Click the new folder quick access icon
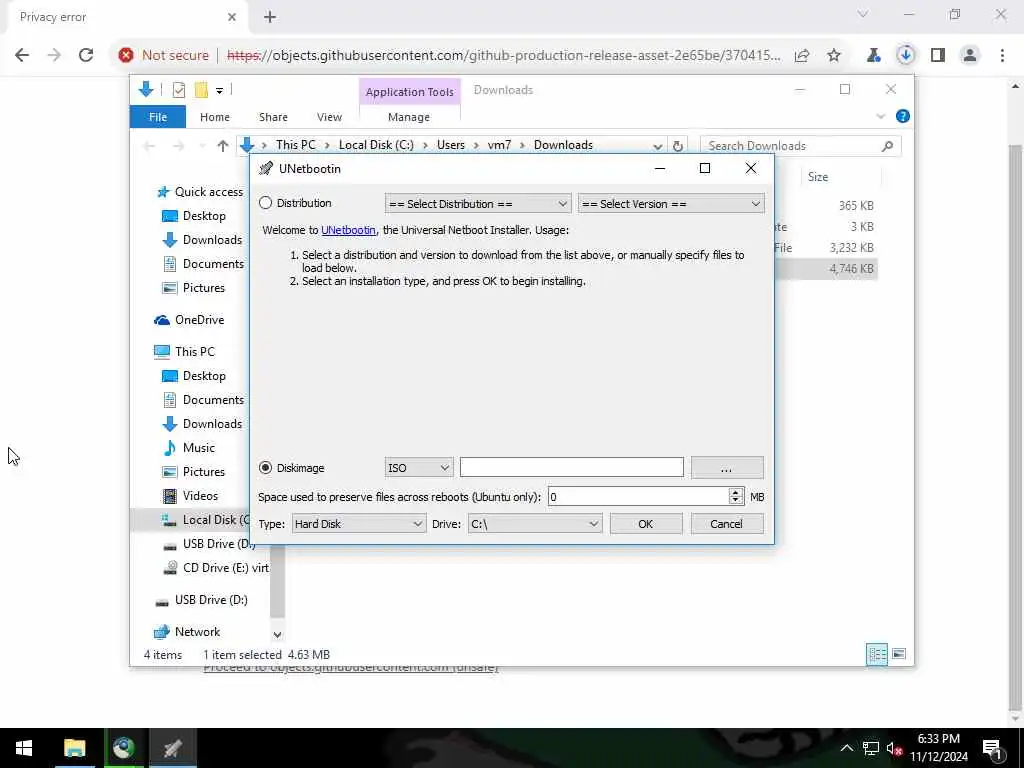1024x768 pixels. (x=201, y=90)
